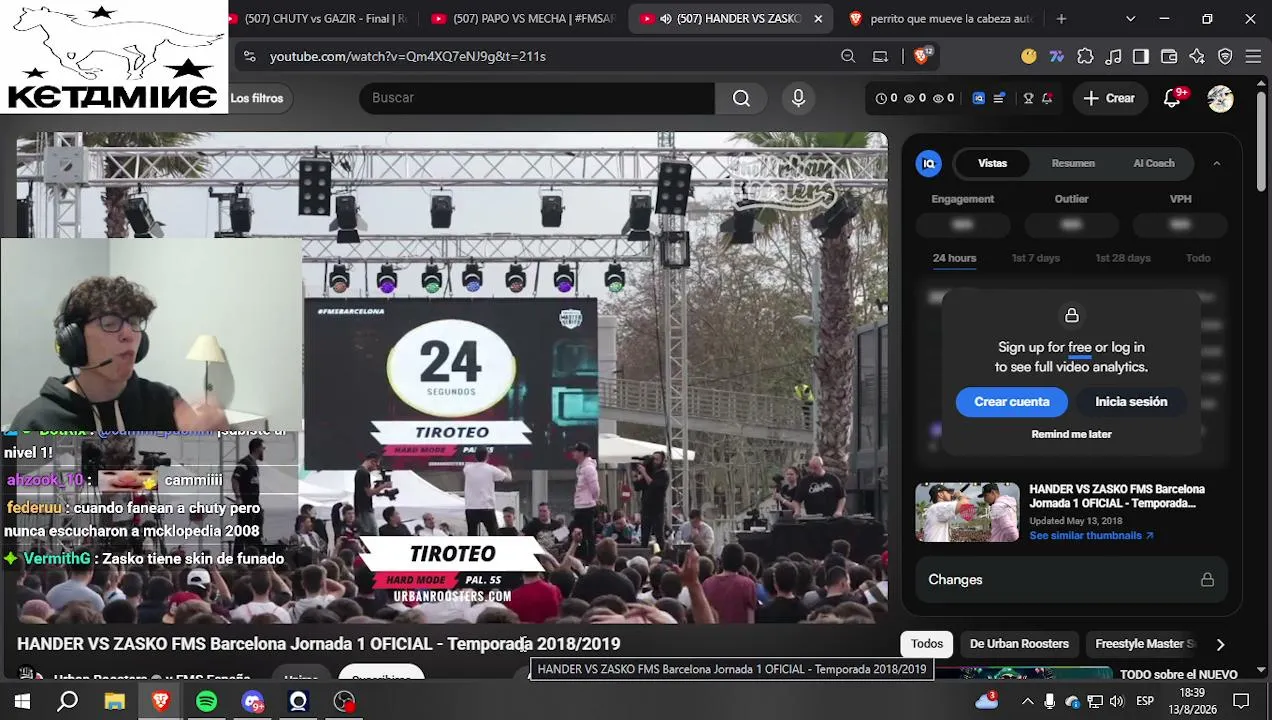Click the Outlier metric label
The height and width of the screenshot is (720, 1272).
tap(1071, 199)
